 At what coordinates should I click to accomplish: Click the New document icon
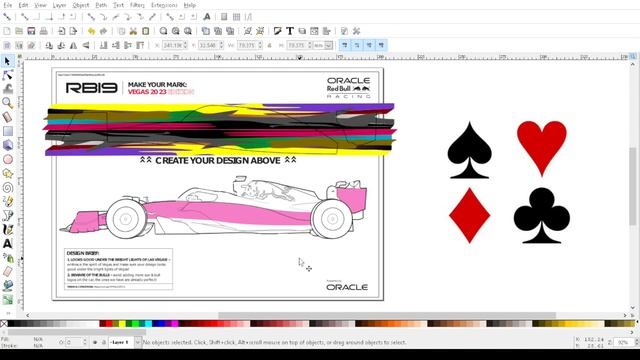[x=7, y=31]
